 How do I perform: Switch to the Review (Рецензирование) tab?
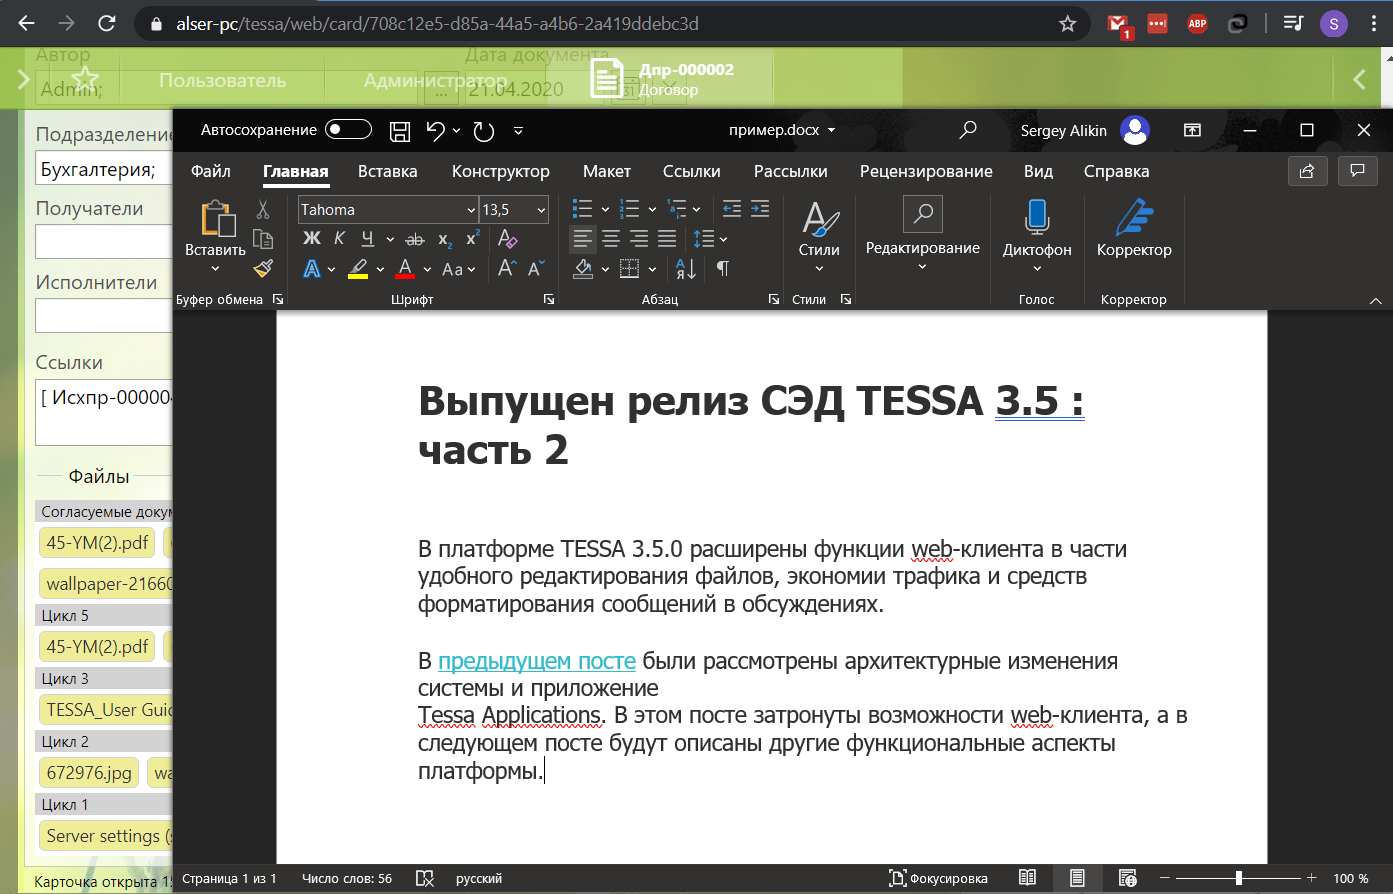click(x=926, y=171)
